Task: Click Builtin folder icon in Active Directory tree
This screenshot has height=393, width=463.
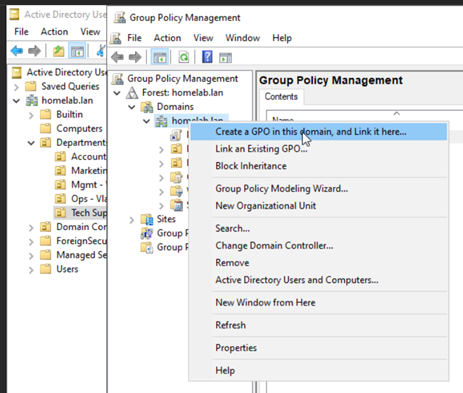Action: (x=46, y=114)
